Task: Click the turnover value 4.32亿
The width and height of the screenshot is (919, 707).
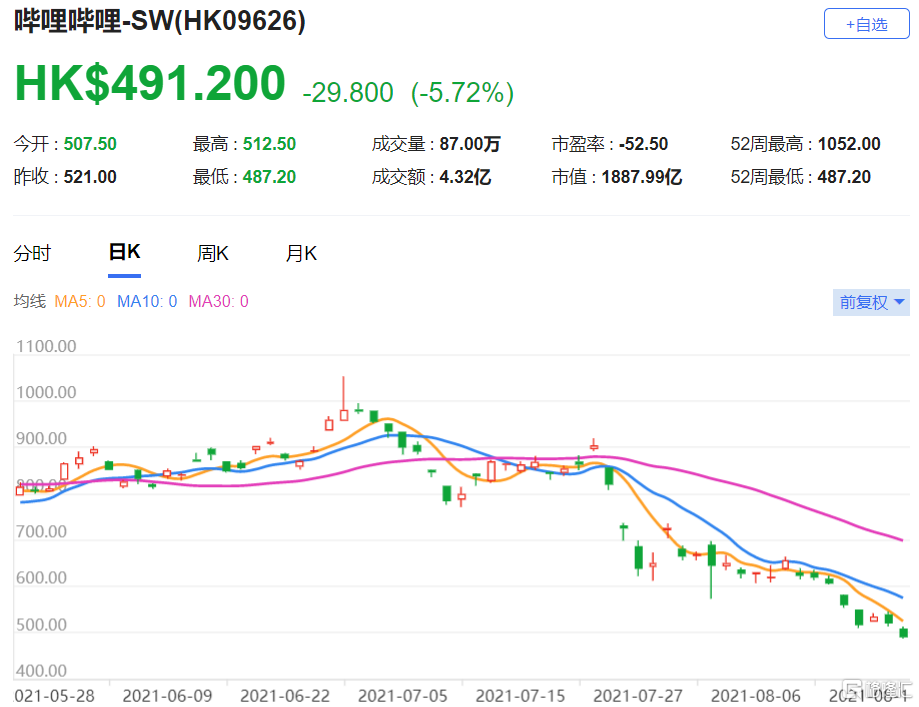Action: click(465, 176)
